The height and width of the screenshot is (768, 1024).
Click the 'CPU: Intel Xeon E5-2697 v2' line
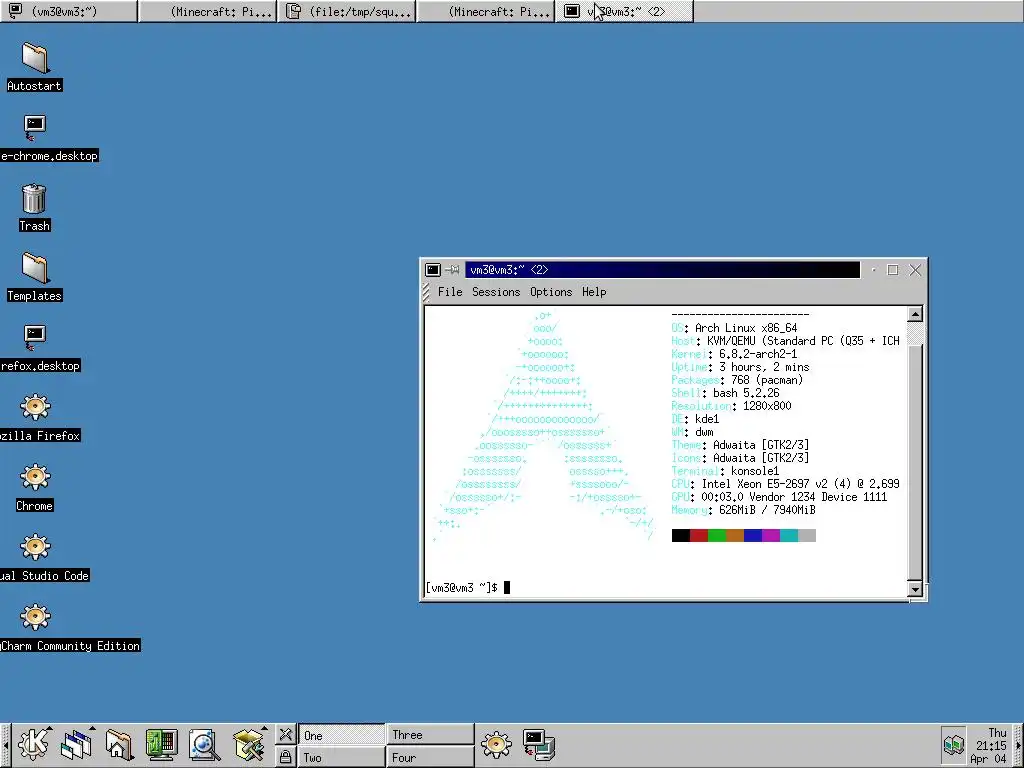point(786,484)
